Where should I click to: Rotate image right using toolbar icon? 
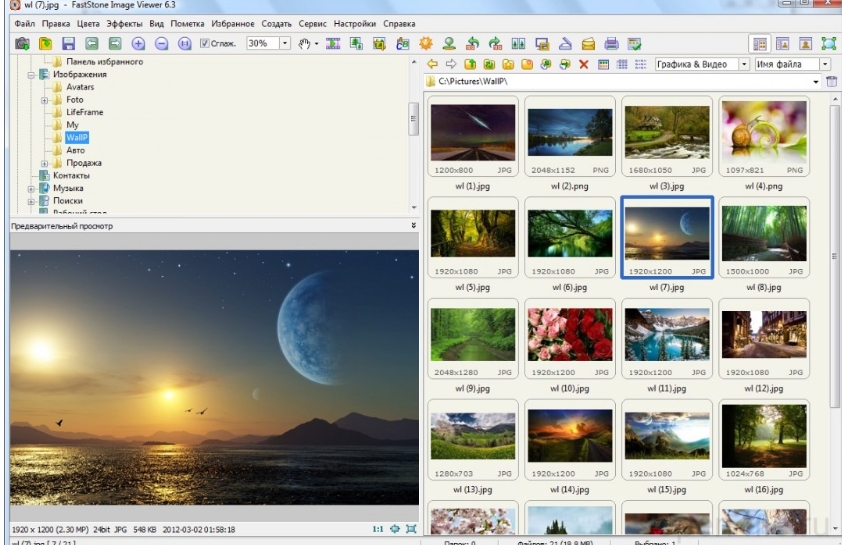[x=495, y=43]
